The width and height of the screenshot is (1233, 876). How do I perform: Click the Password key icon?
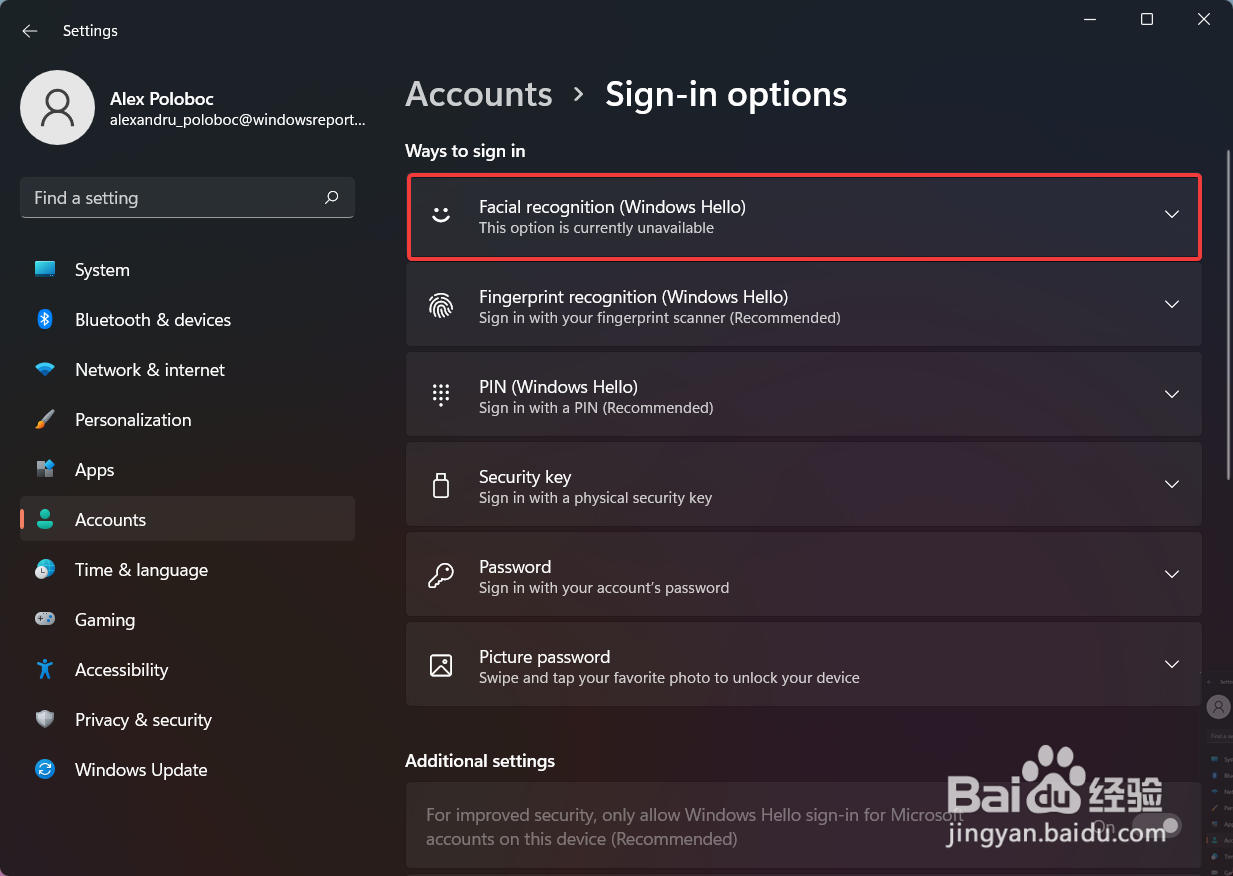click(441, 575)
